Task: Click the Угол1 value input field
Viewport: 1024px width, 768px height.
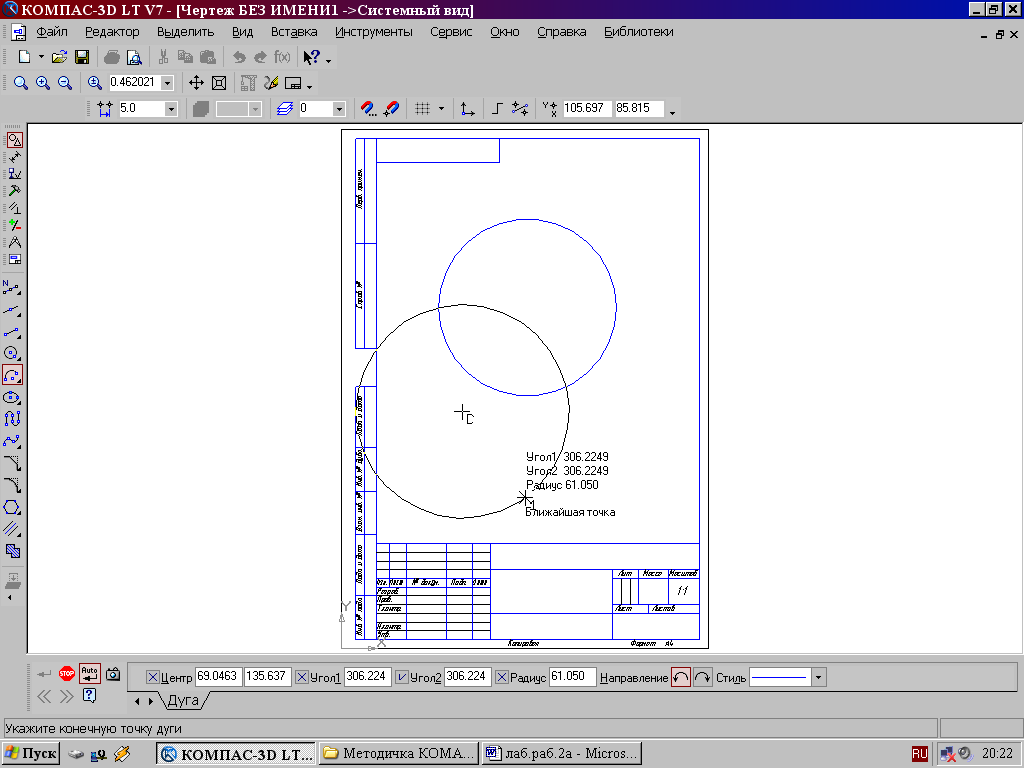Action: [x=368, y=677]
